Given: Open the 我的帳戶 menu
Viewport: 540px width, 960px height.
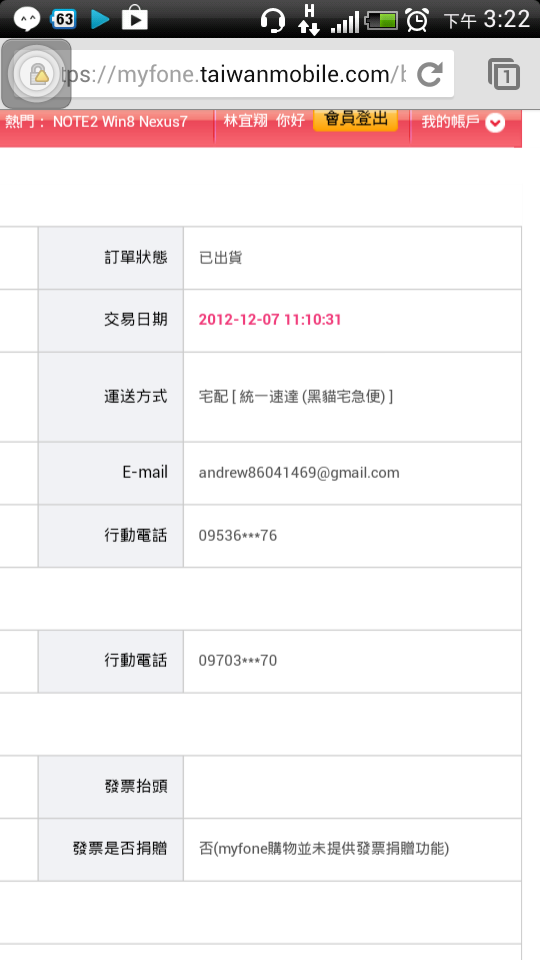Looking at the screenshot, I should pos(463,122).
